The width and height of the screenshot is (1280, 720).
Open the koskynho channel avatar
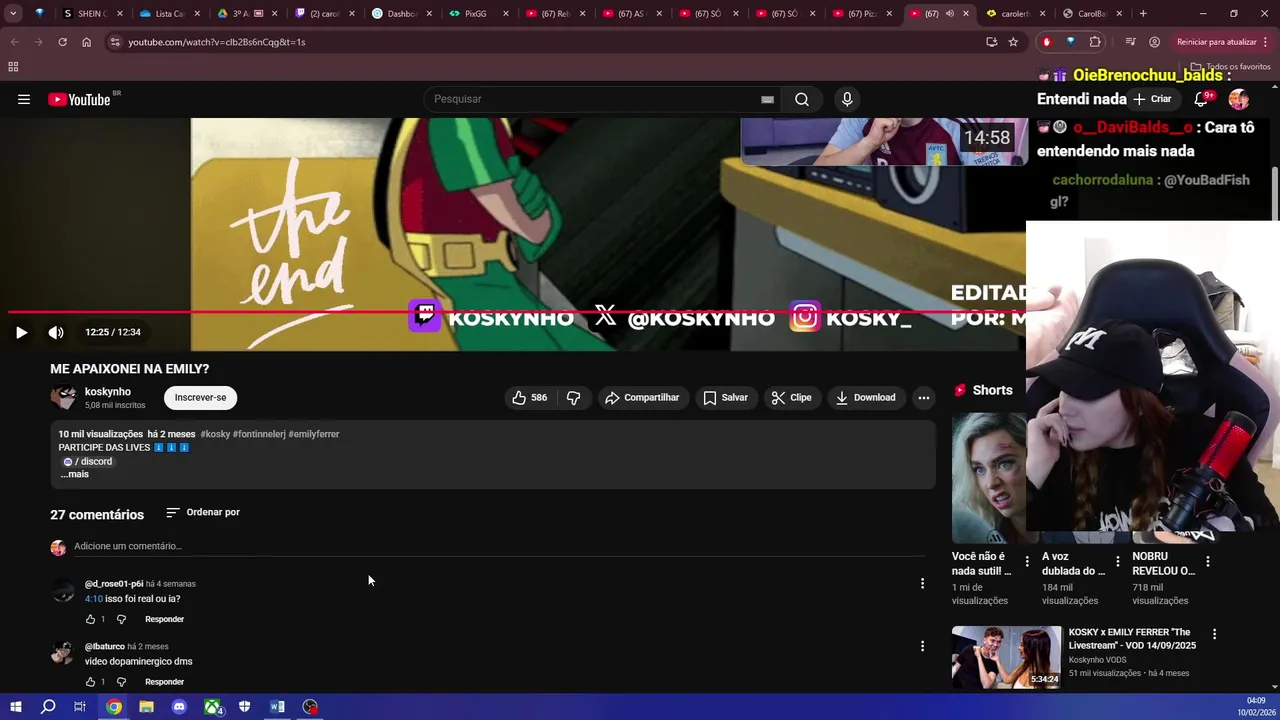click(x=63, y=398)
